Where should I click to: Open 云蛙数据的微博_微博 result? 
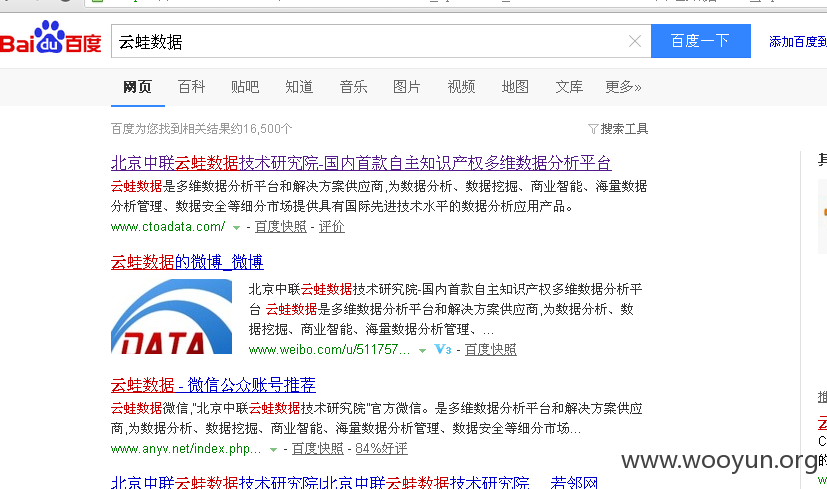187,262
